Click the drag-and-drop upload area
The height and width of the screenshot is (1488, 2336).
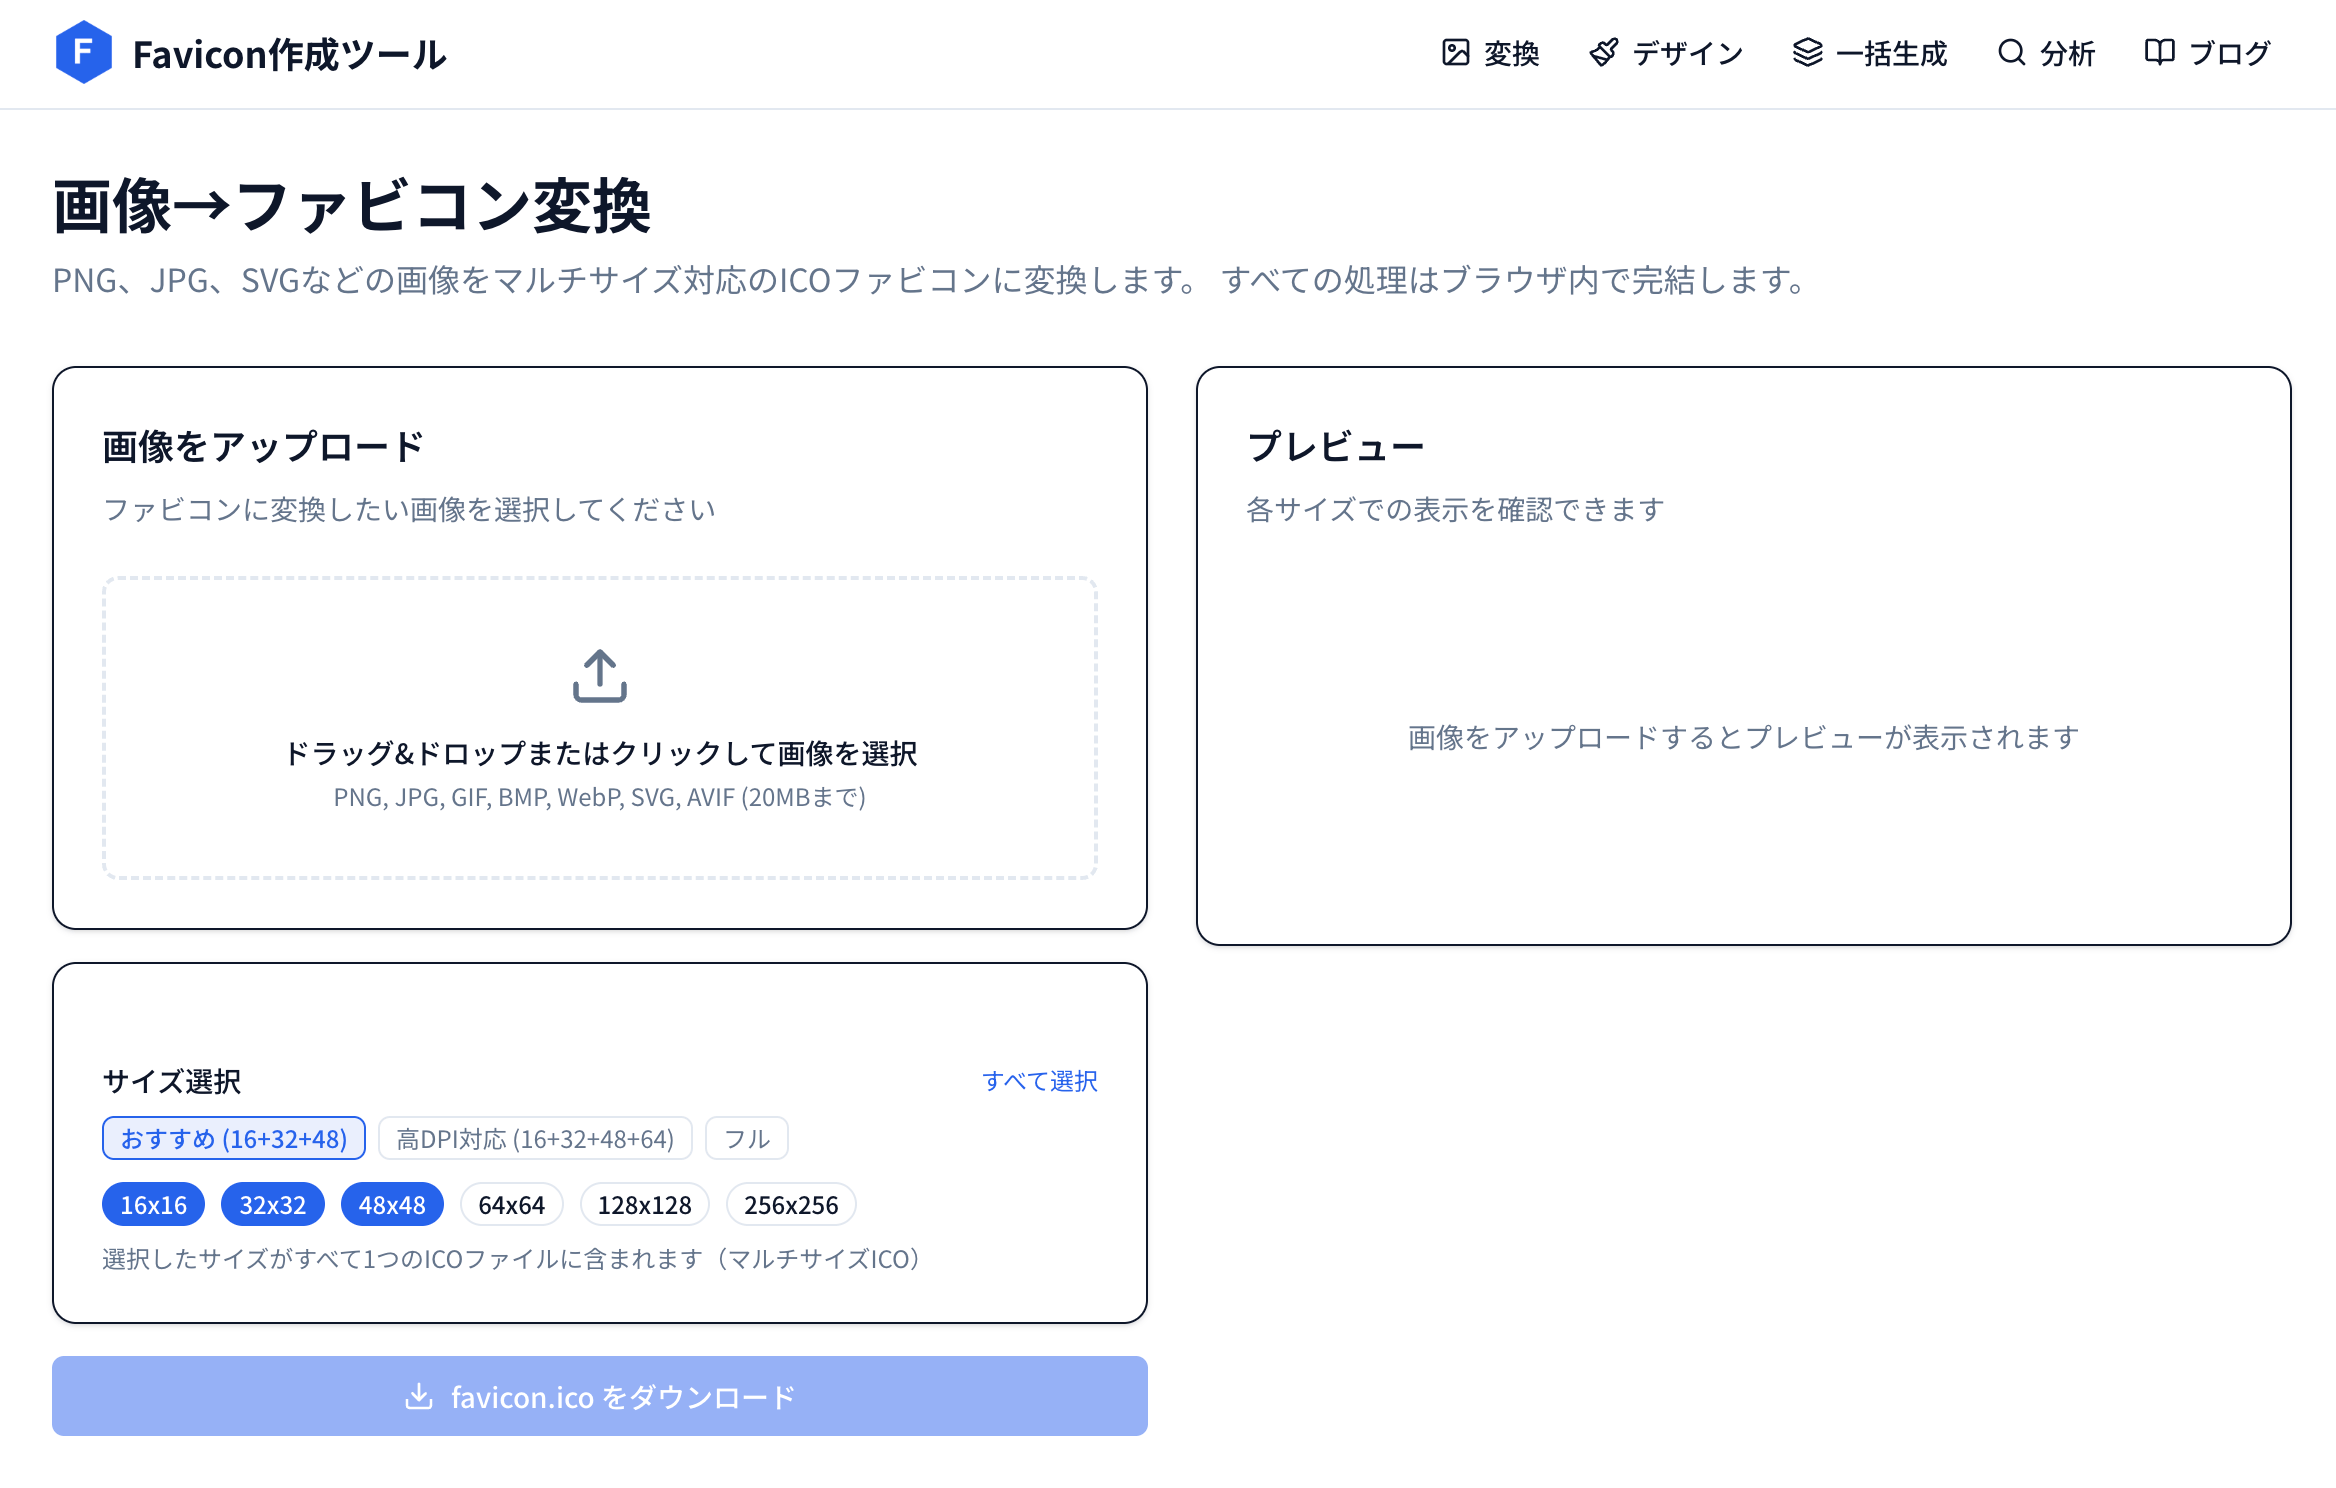coord(599,725)
